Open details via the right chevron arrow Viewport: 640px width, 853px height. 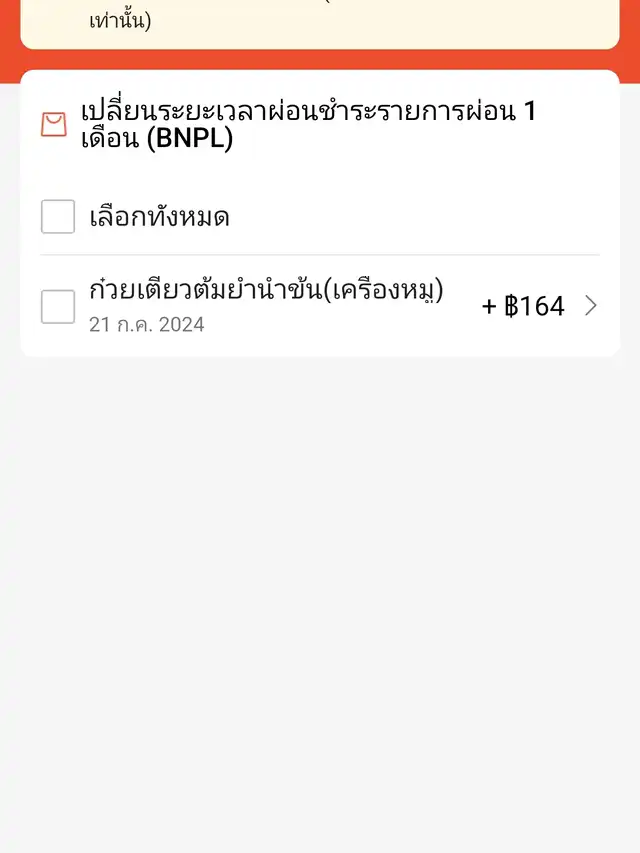590,306
